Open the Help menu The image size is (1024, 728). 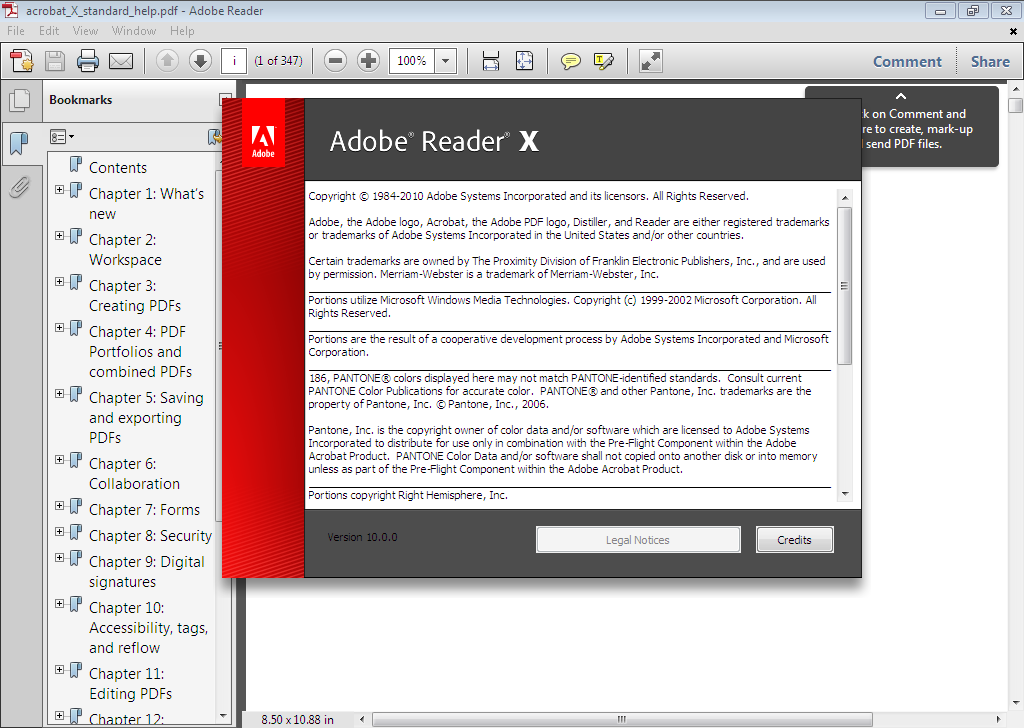tap(185, 31)
